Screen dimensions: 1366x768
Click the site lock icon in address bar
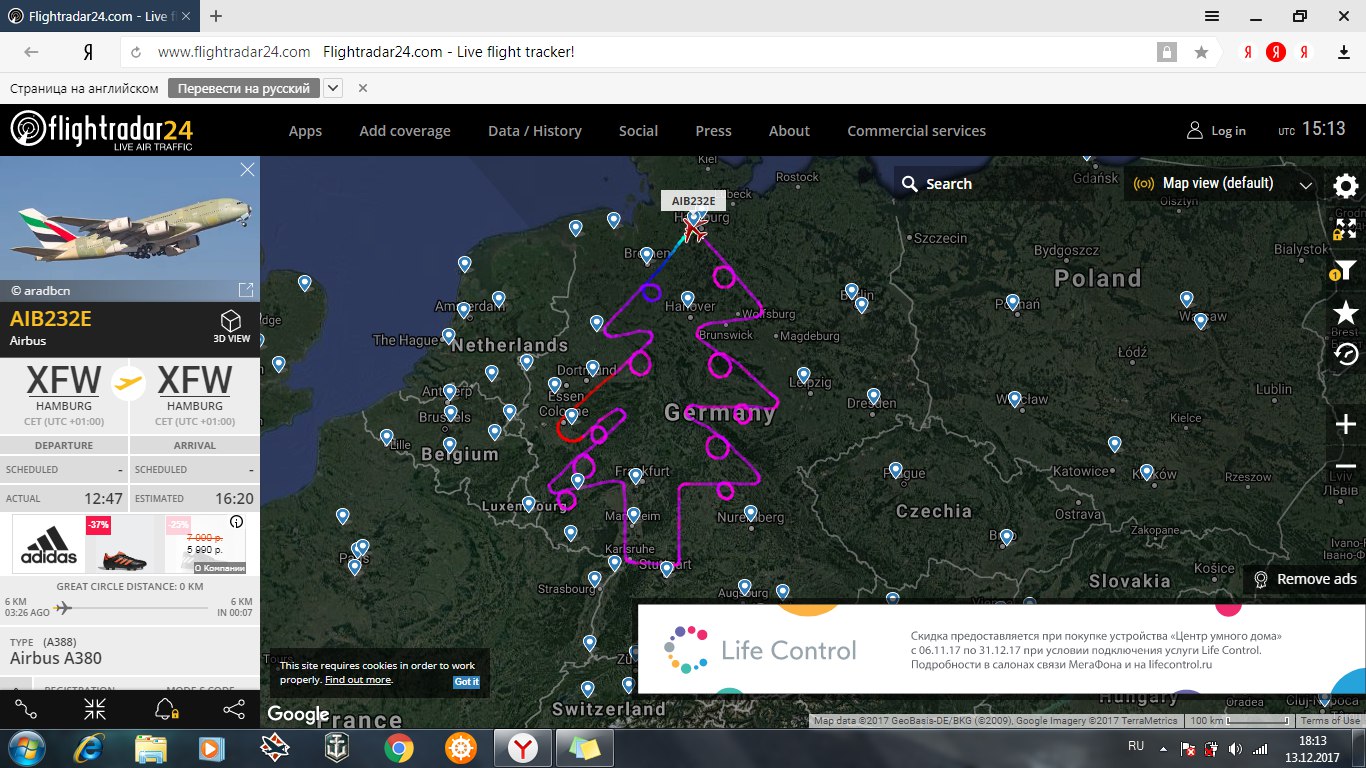click(1166, 53)
